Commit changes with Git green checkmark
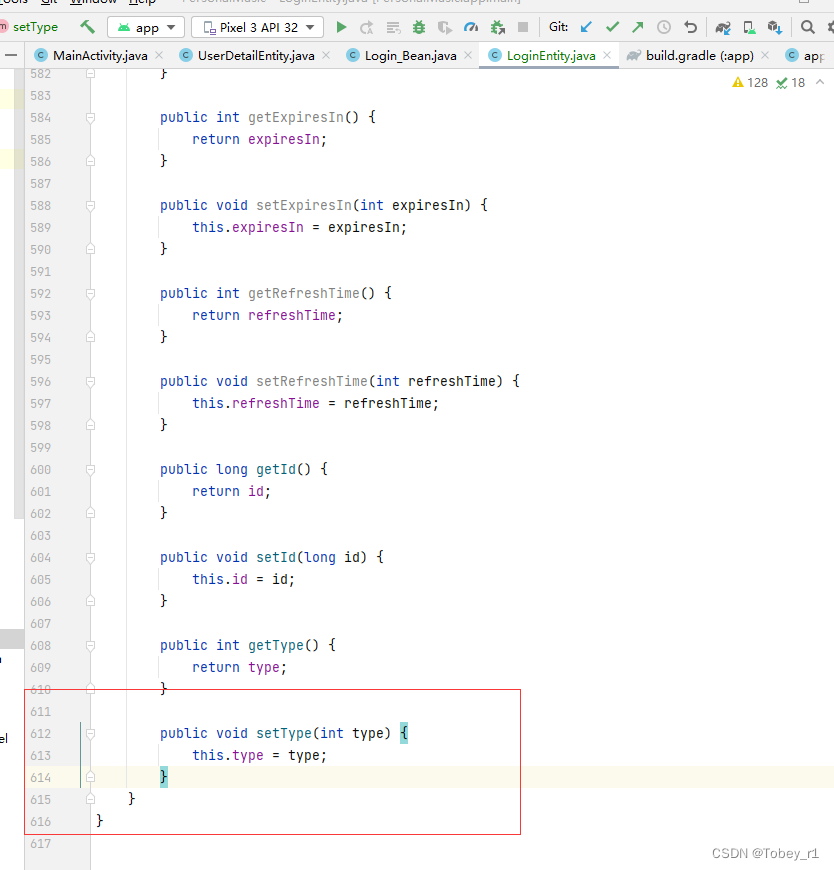Image resolution: width=834 pixels, height=870 pixels. (612, 27)
